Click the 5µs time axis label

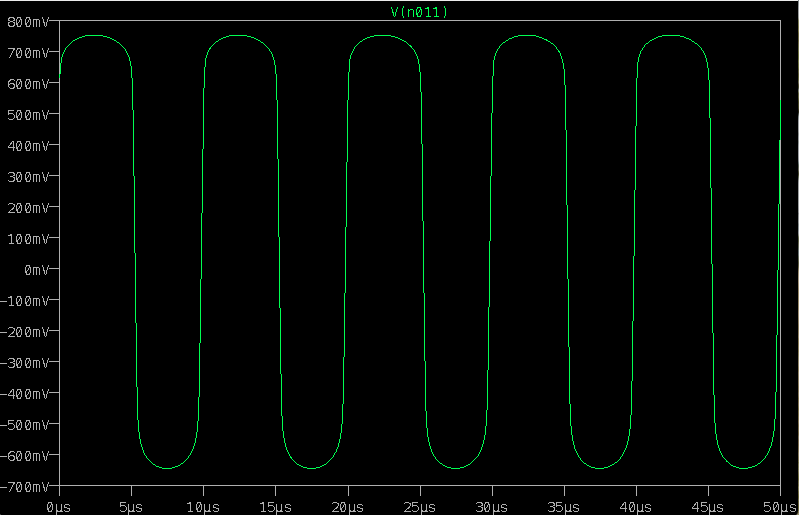coord(131,507)
